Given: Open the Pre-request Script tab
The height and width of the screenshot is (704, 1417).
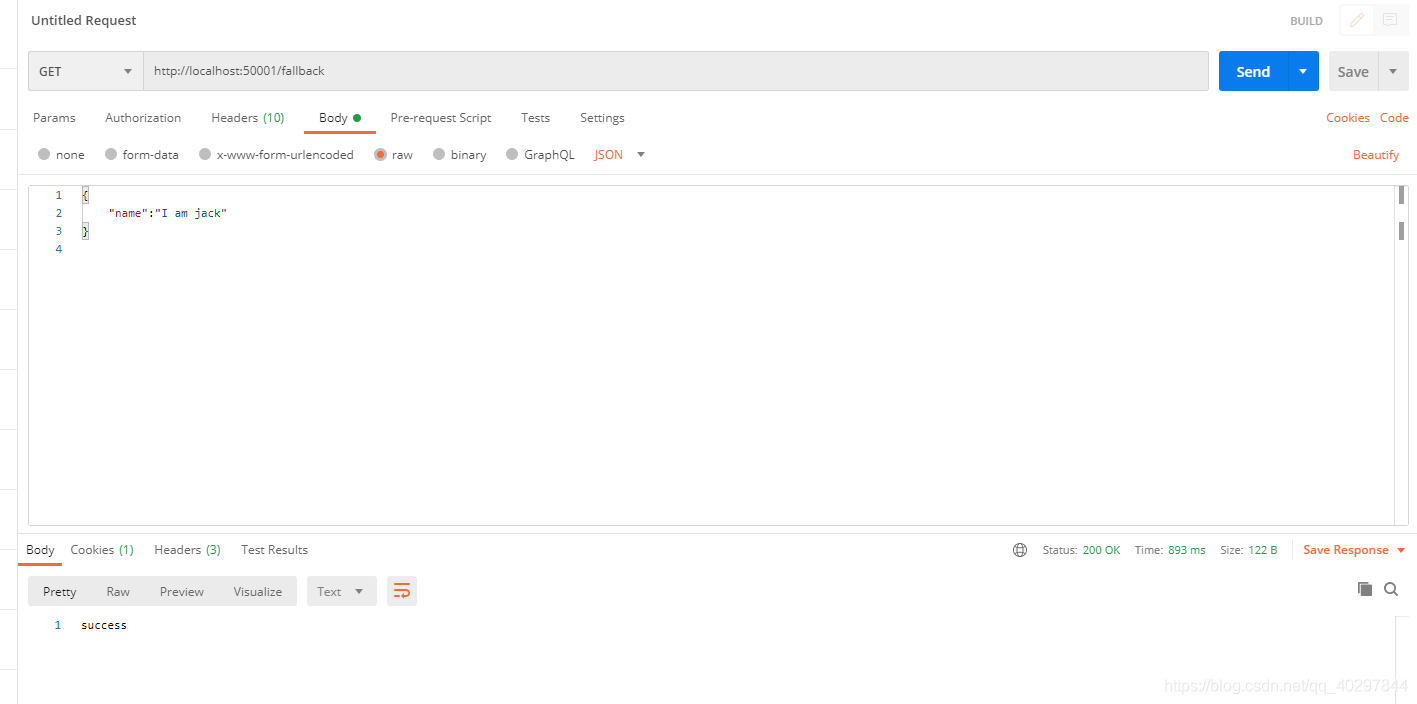Looking at the screenshot, I should (441, 117).
